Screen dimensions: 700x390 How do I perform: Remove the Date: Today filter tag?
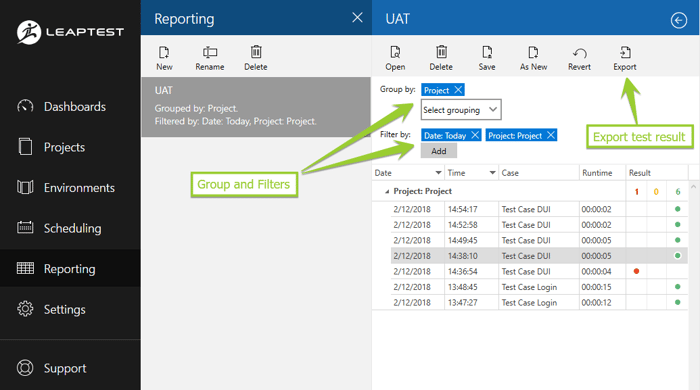[475, 135]
